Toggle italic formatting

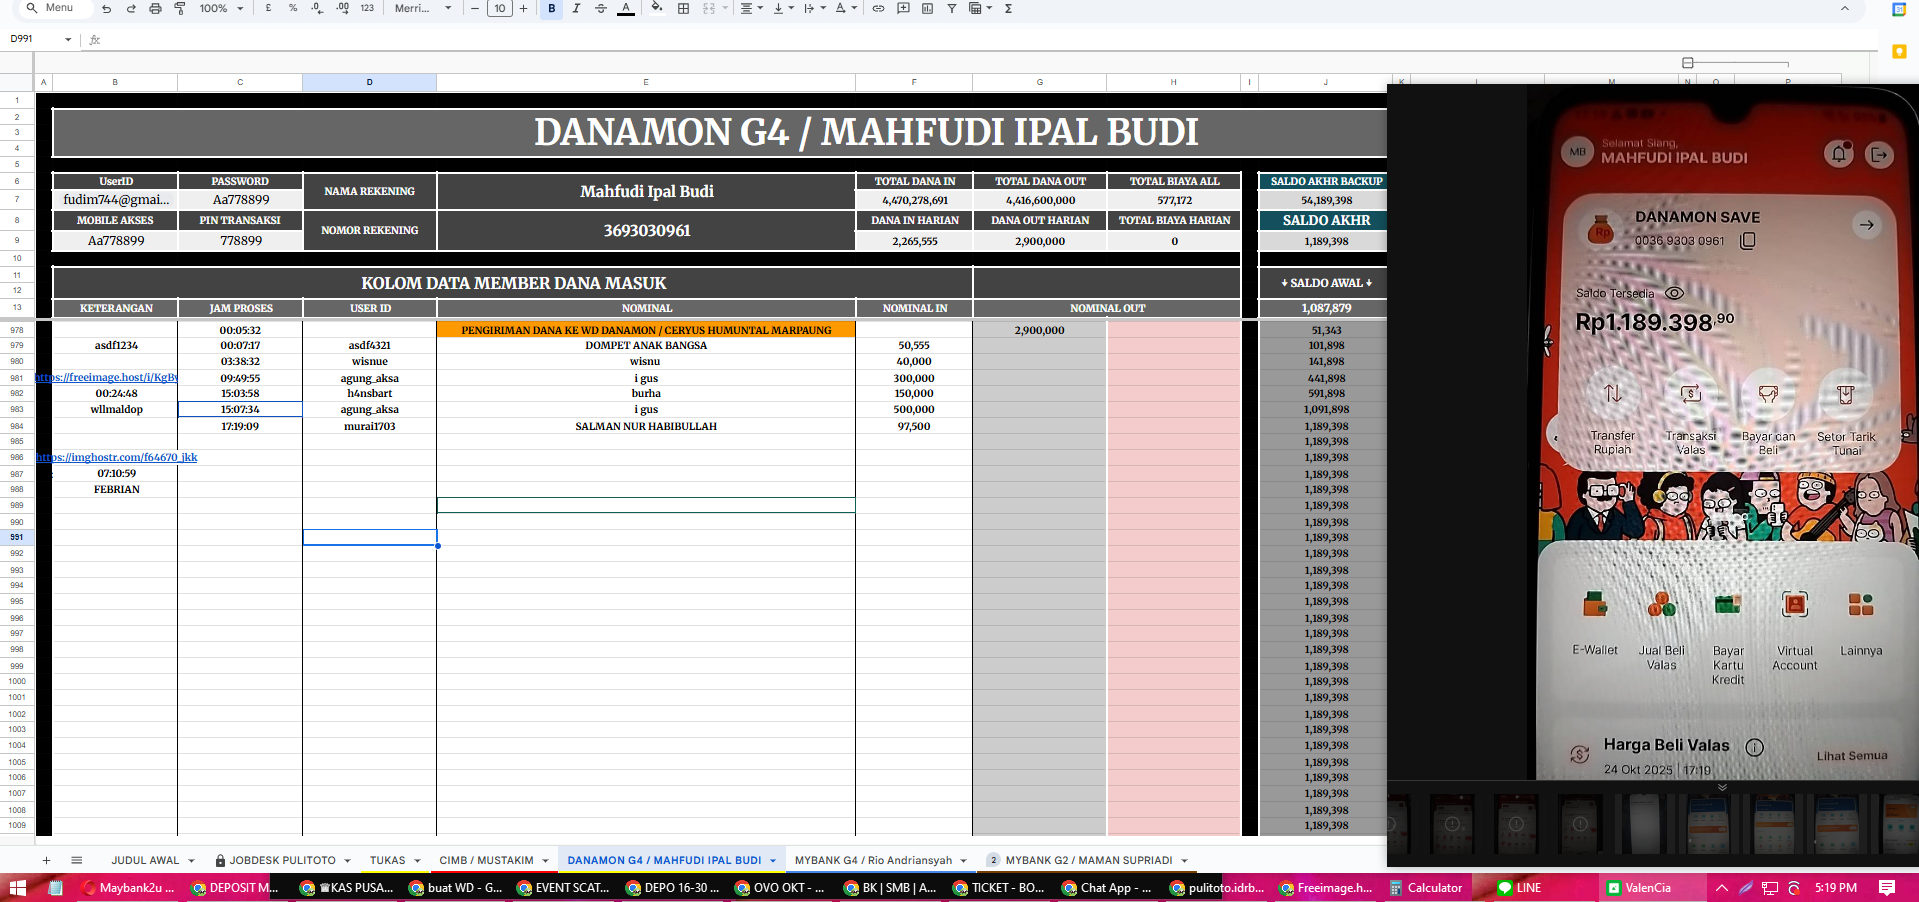pyautogui.click(x=576, y=8)
